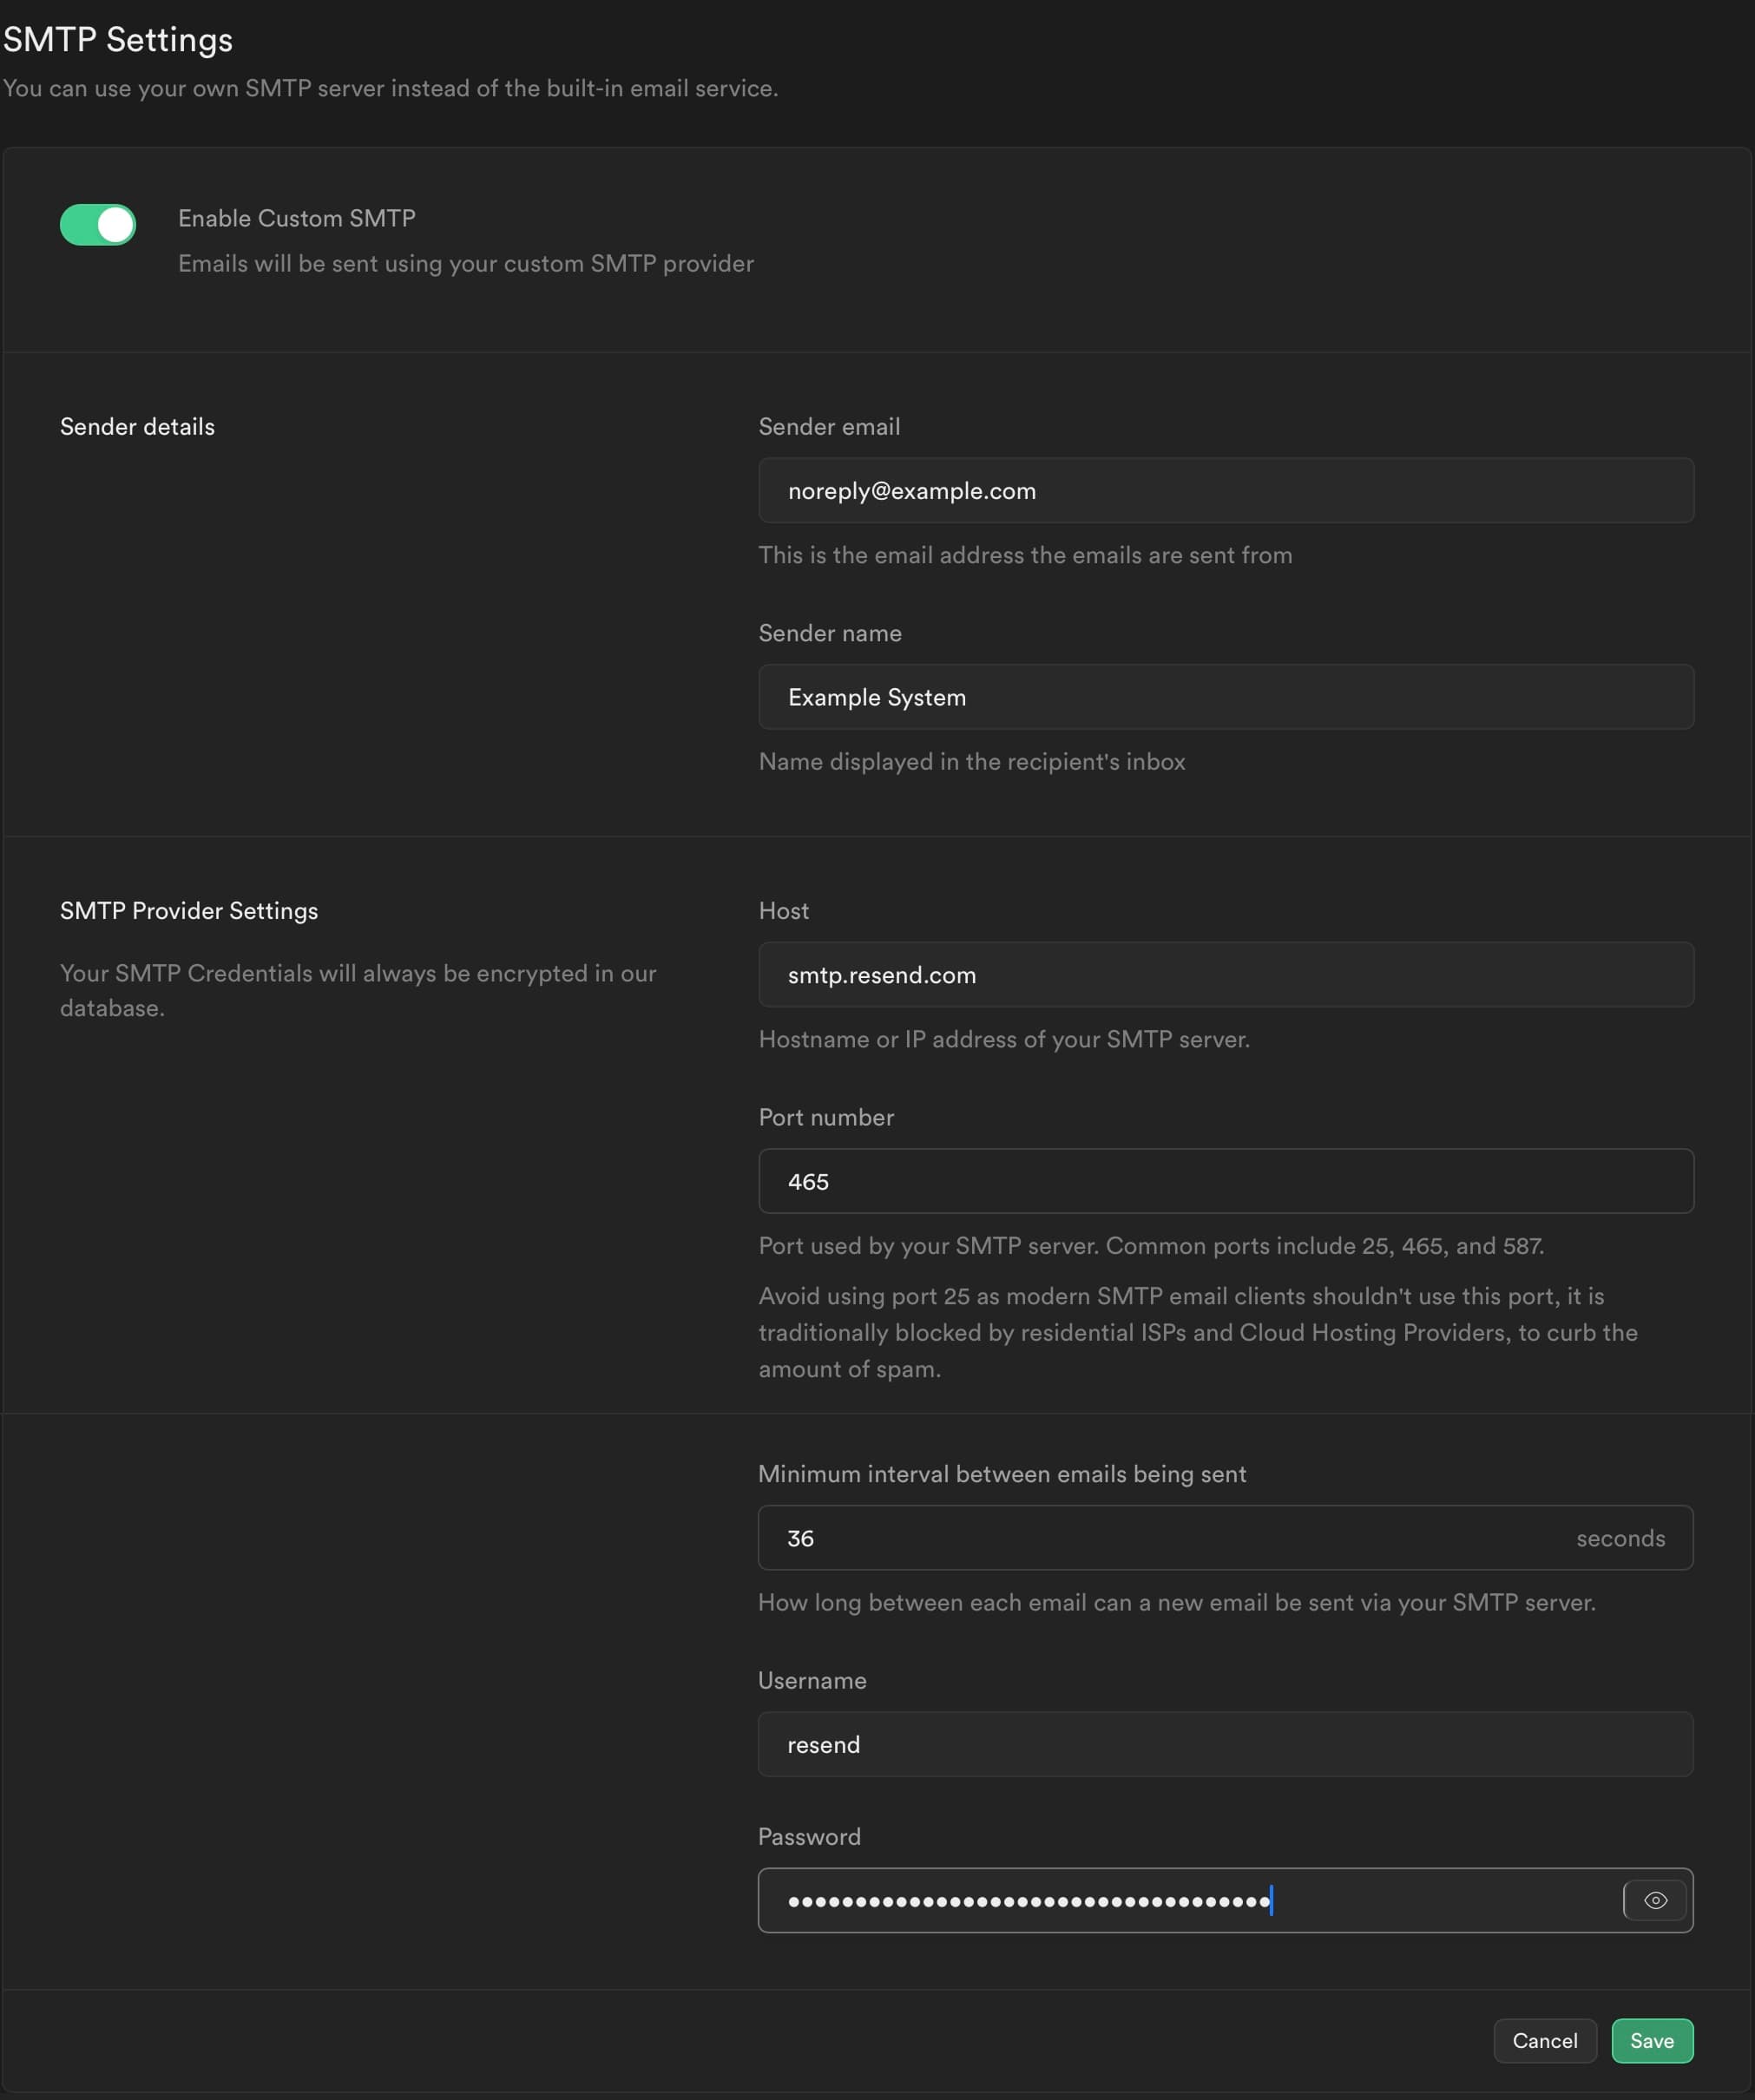Reveal the password with the eye icon
The height and width of the screenshot is (2100, 1755).
coord(1655,1900)
